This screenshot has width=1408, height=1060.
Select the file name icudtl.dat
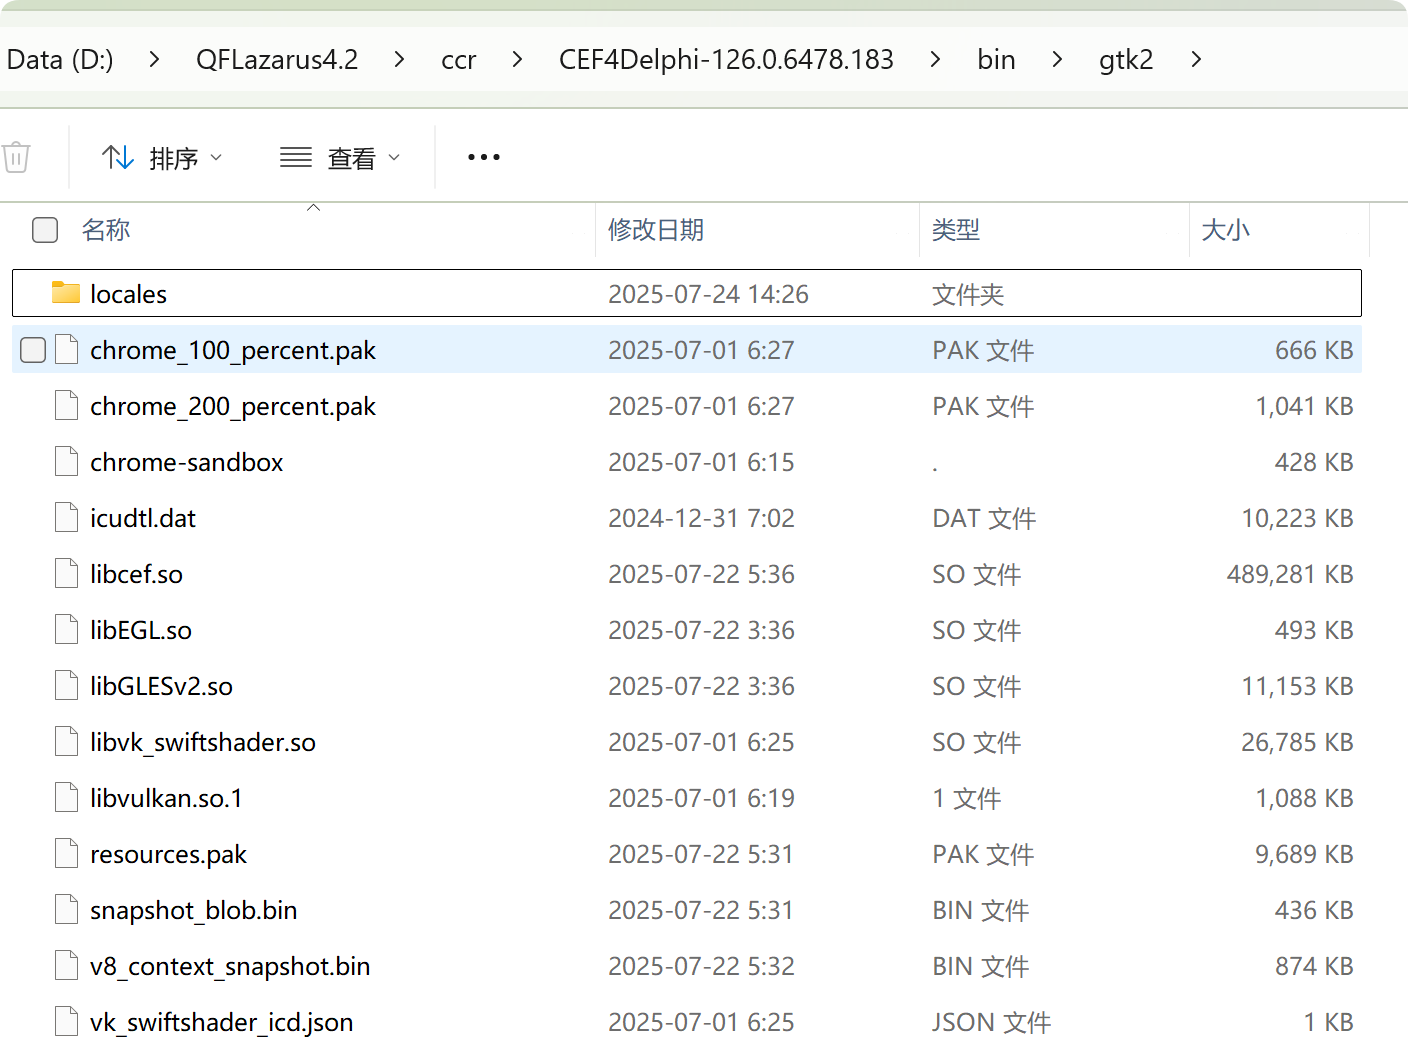coord(143,518)
